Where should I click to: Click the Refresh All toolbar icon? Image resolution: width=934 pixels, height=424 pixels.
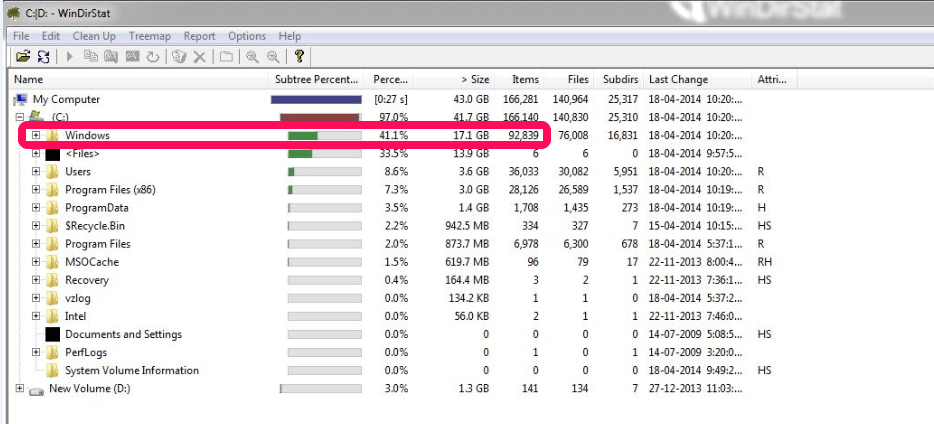43,57
